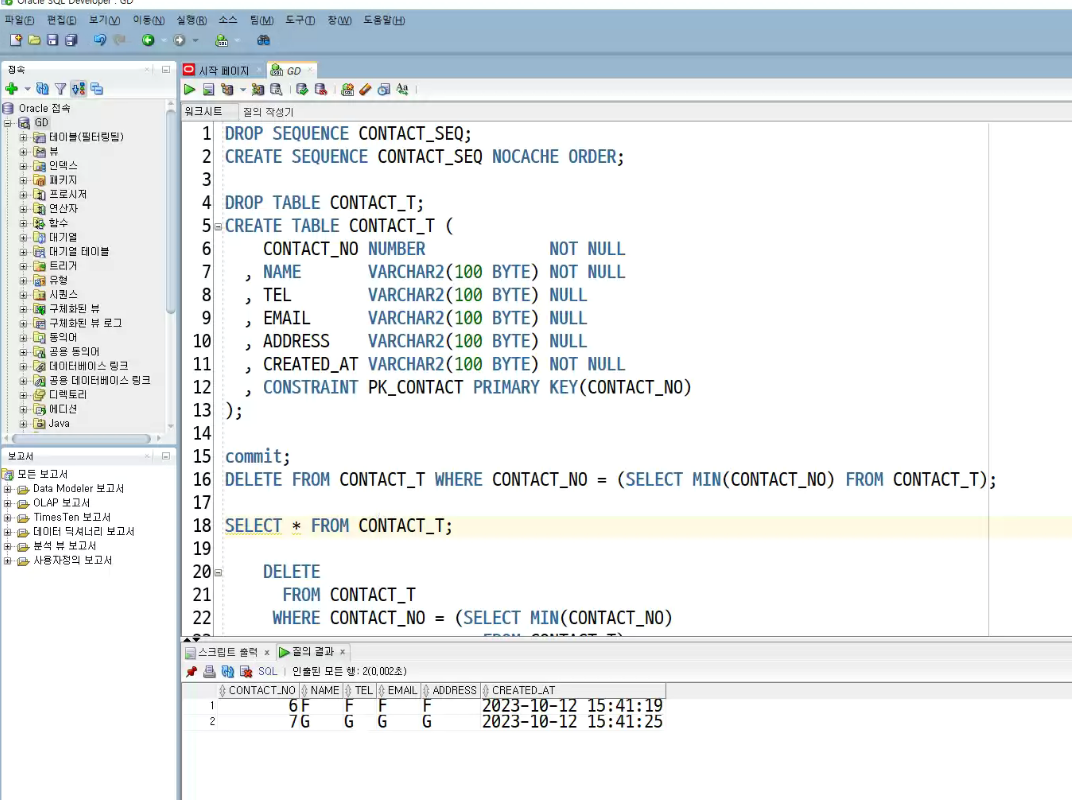
Task: Click the SQL History clock icon
Action: [384, 90]
